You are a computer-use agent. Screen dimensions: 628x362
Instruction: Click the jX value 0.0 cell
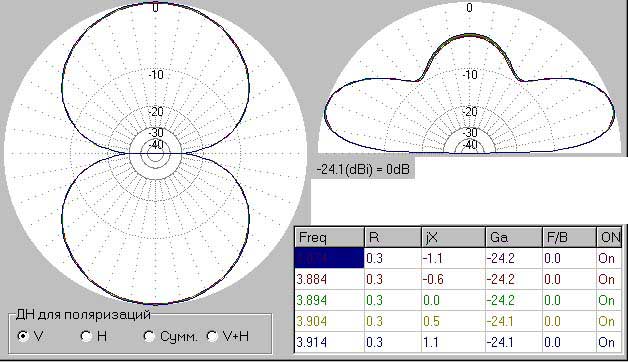[x=453, y=300]
